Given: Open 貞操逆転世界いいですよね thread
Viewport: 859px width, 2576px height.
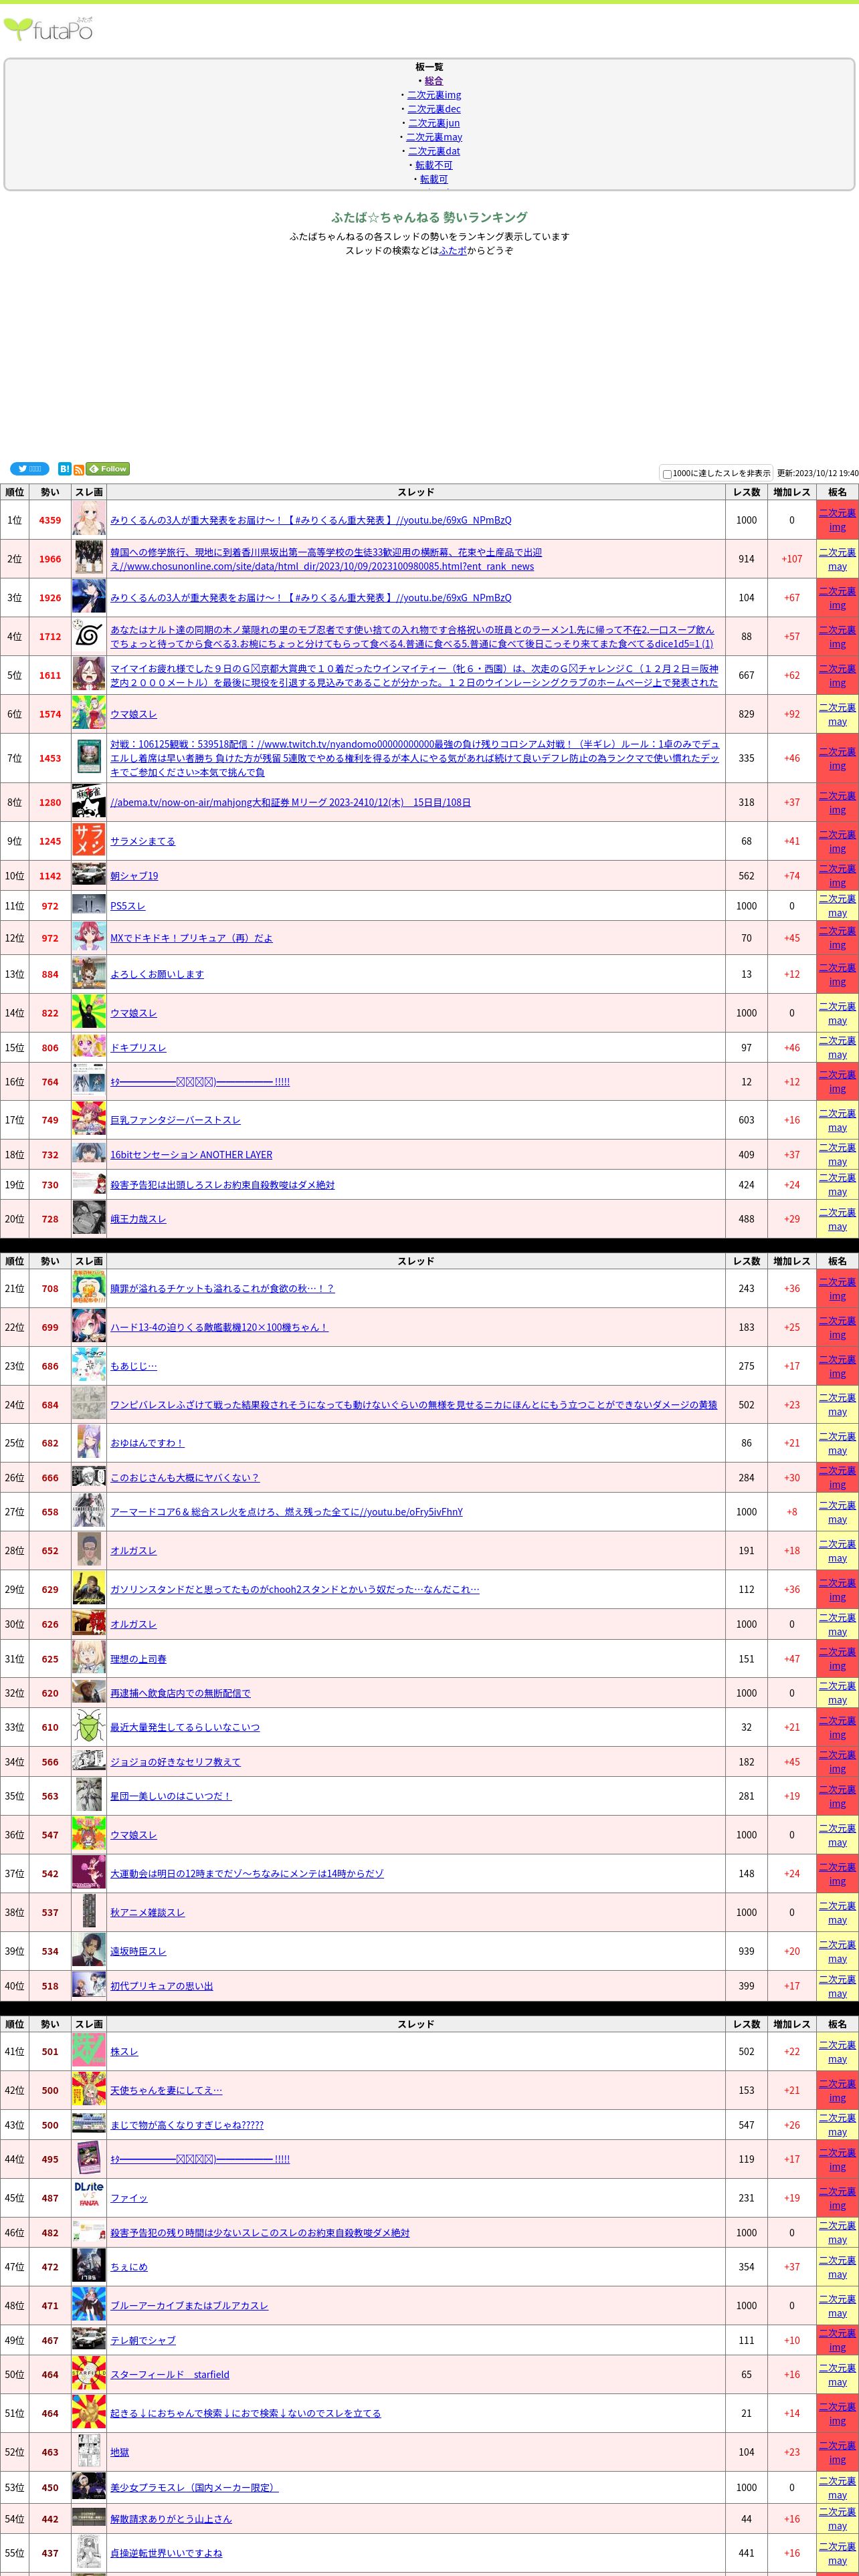Looking at the screenshot, I should (166, 2553).
